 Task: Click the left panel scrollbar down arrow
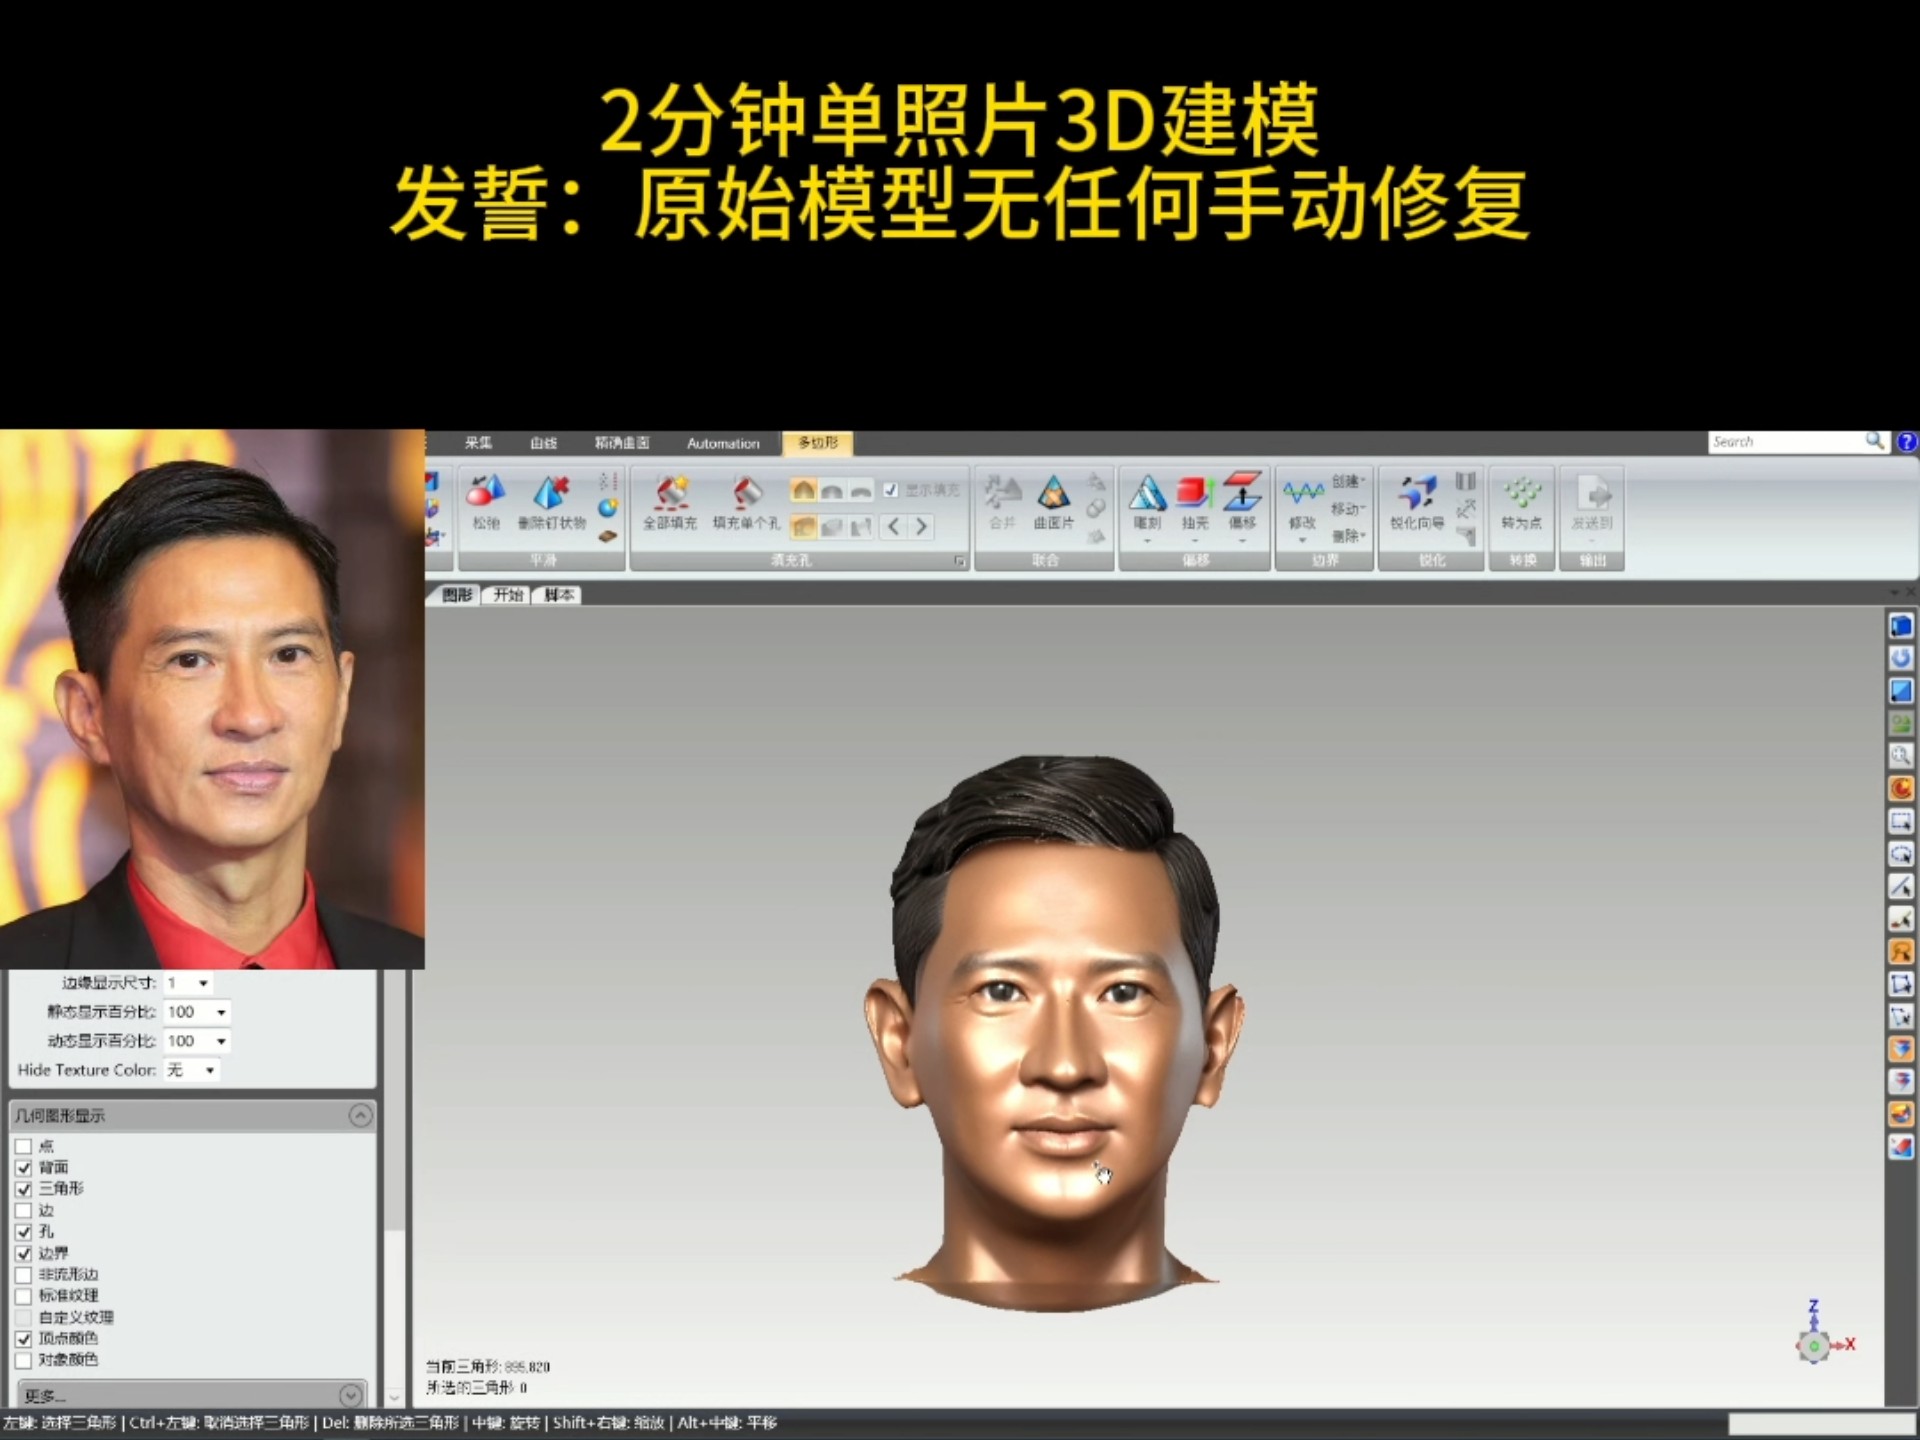[394, 1397]
